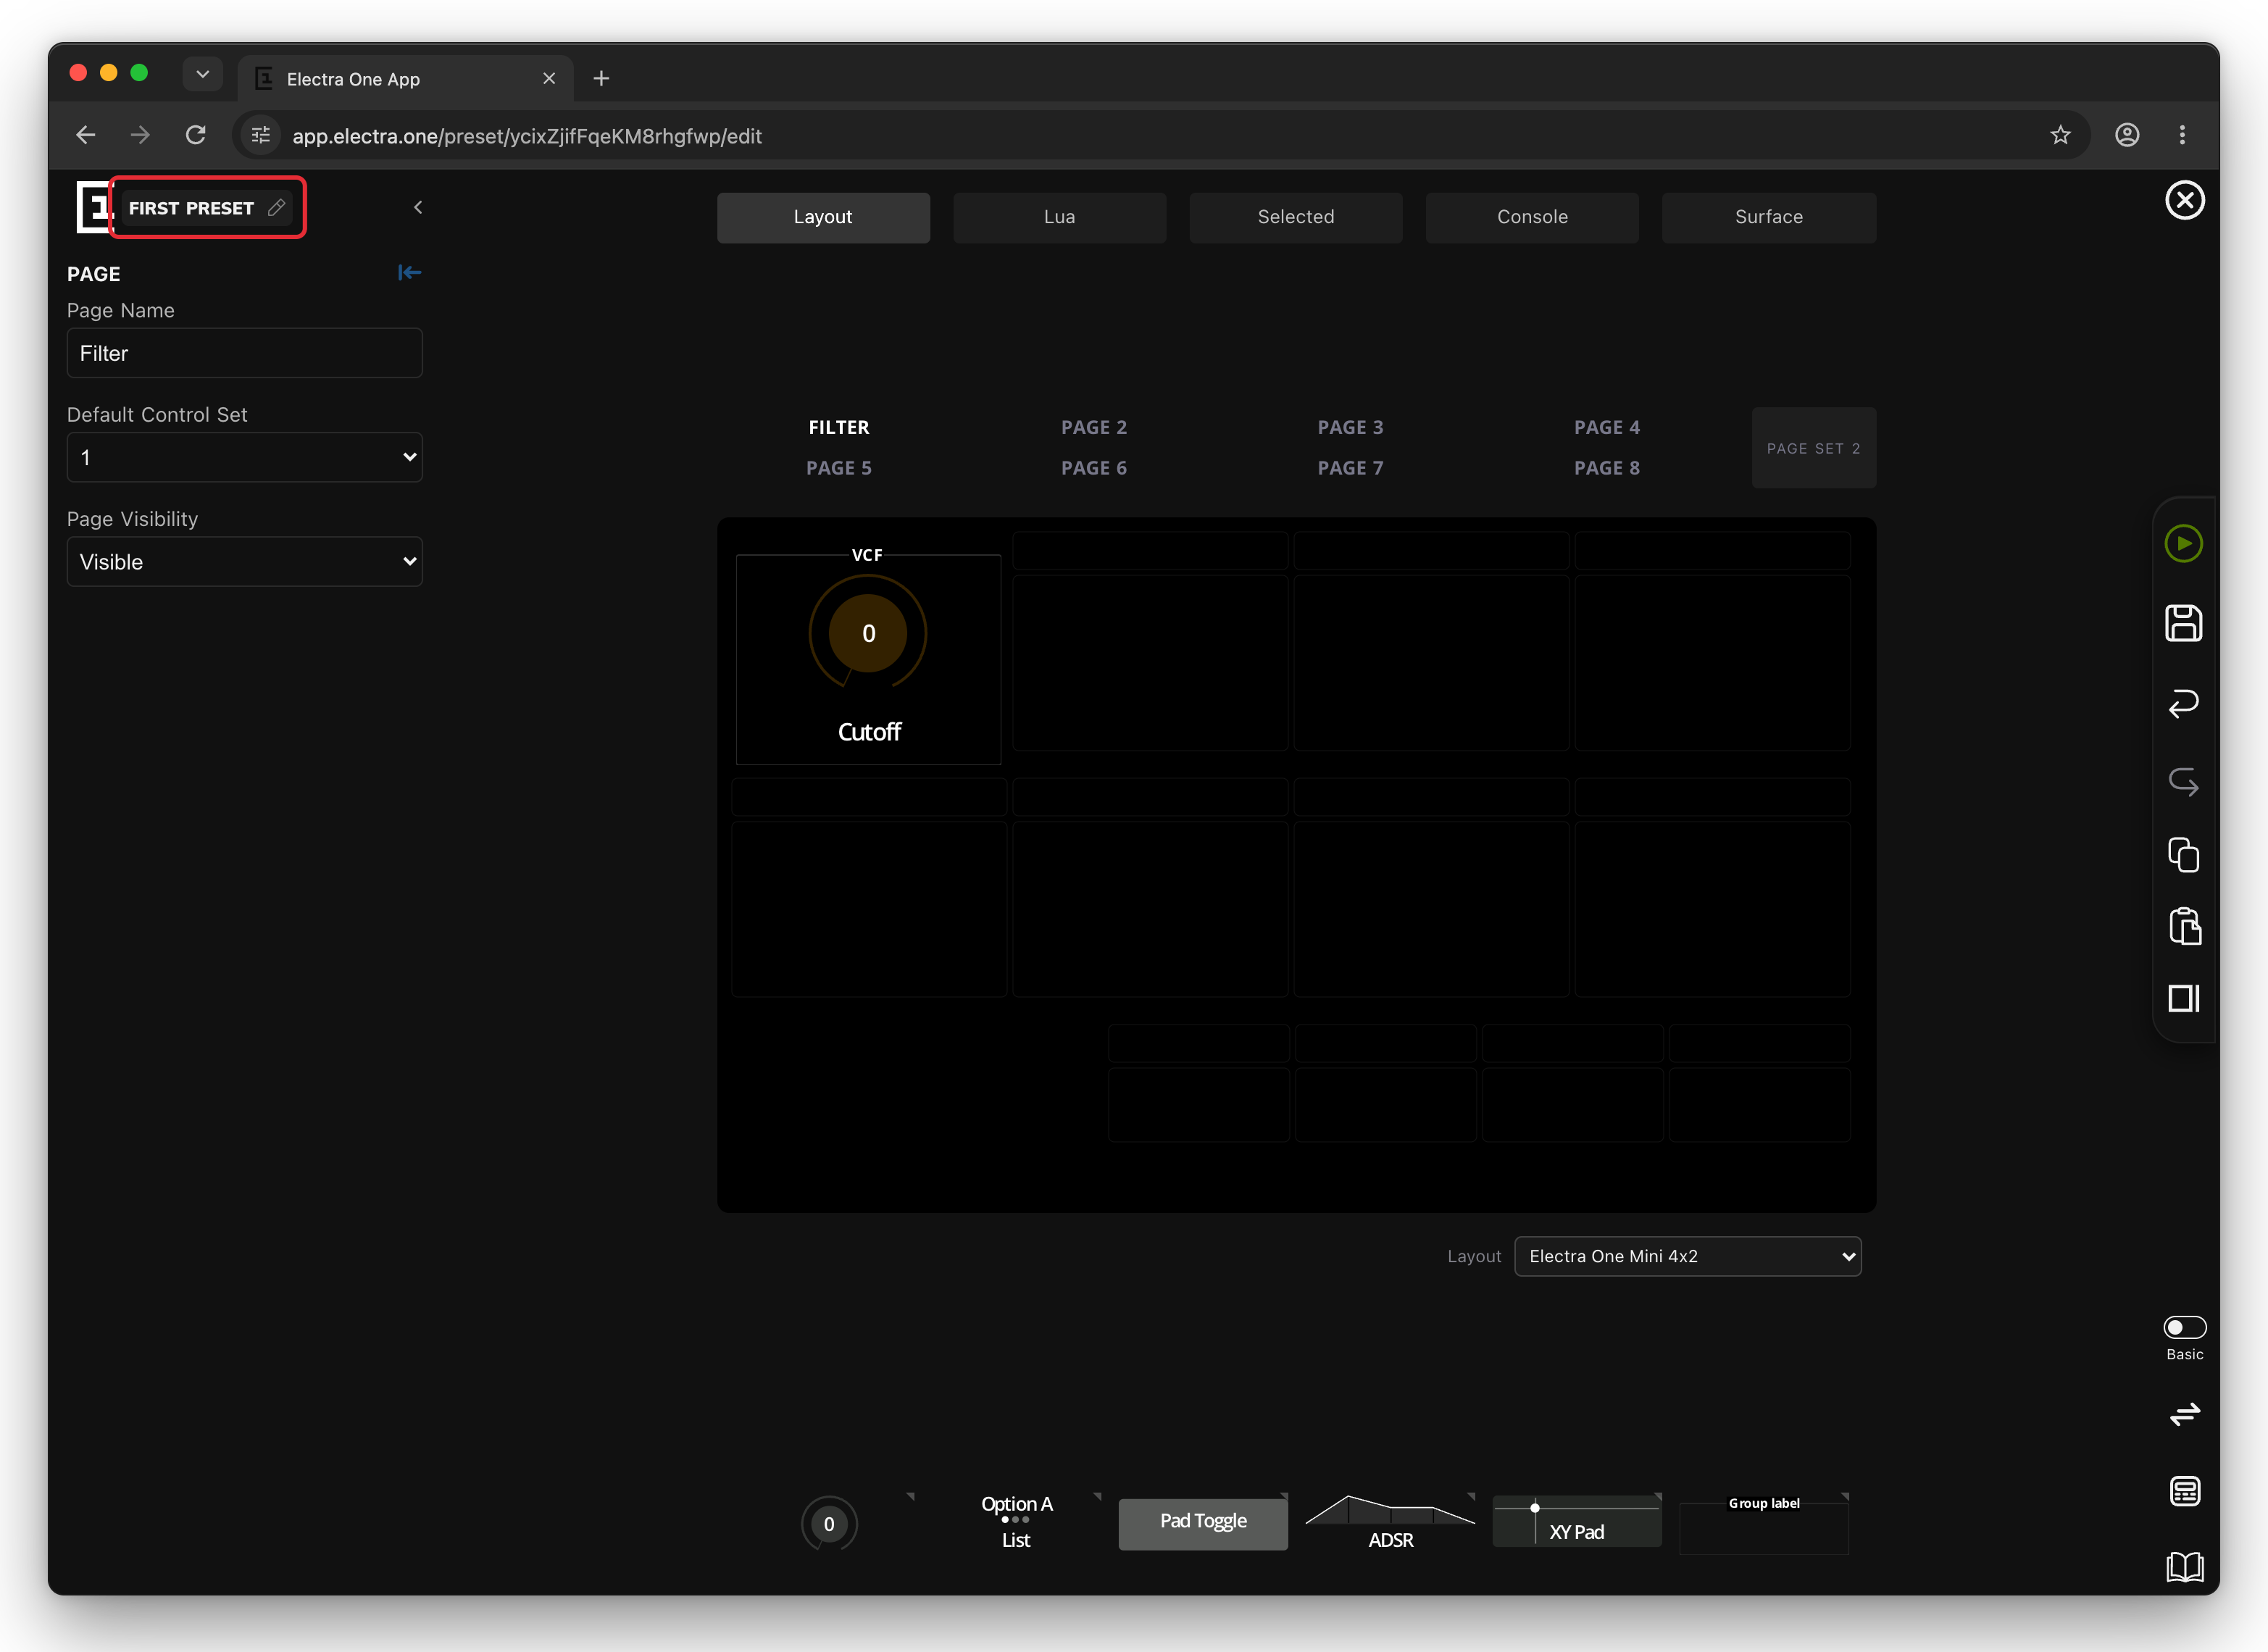The height and width of the screenshot is (1652, 2268).
Task: Click the FIRST PRESET name
Action: tap(191, 208)
